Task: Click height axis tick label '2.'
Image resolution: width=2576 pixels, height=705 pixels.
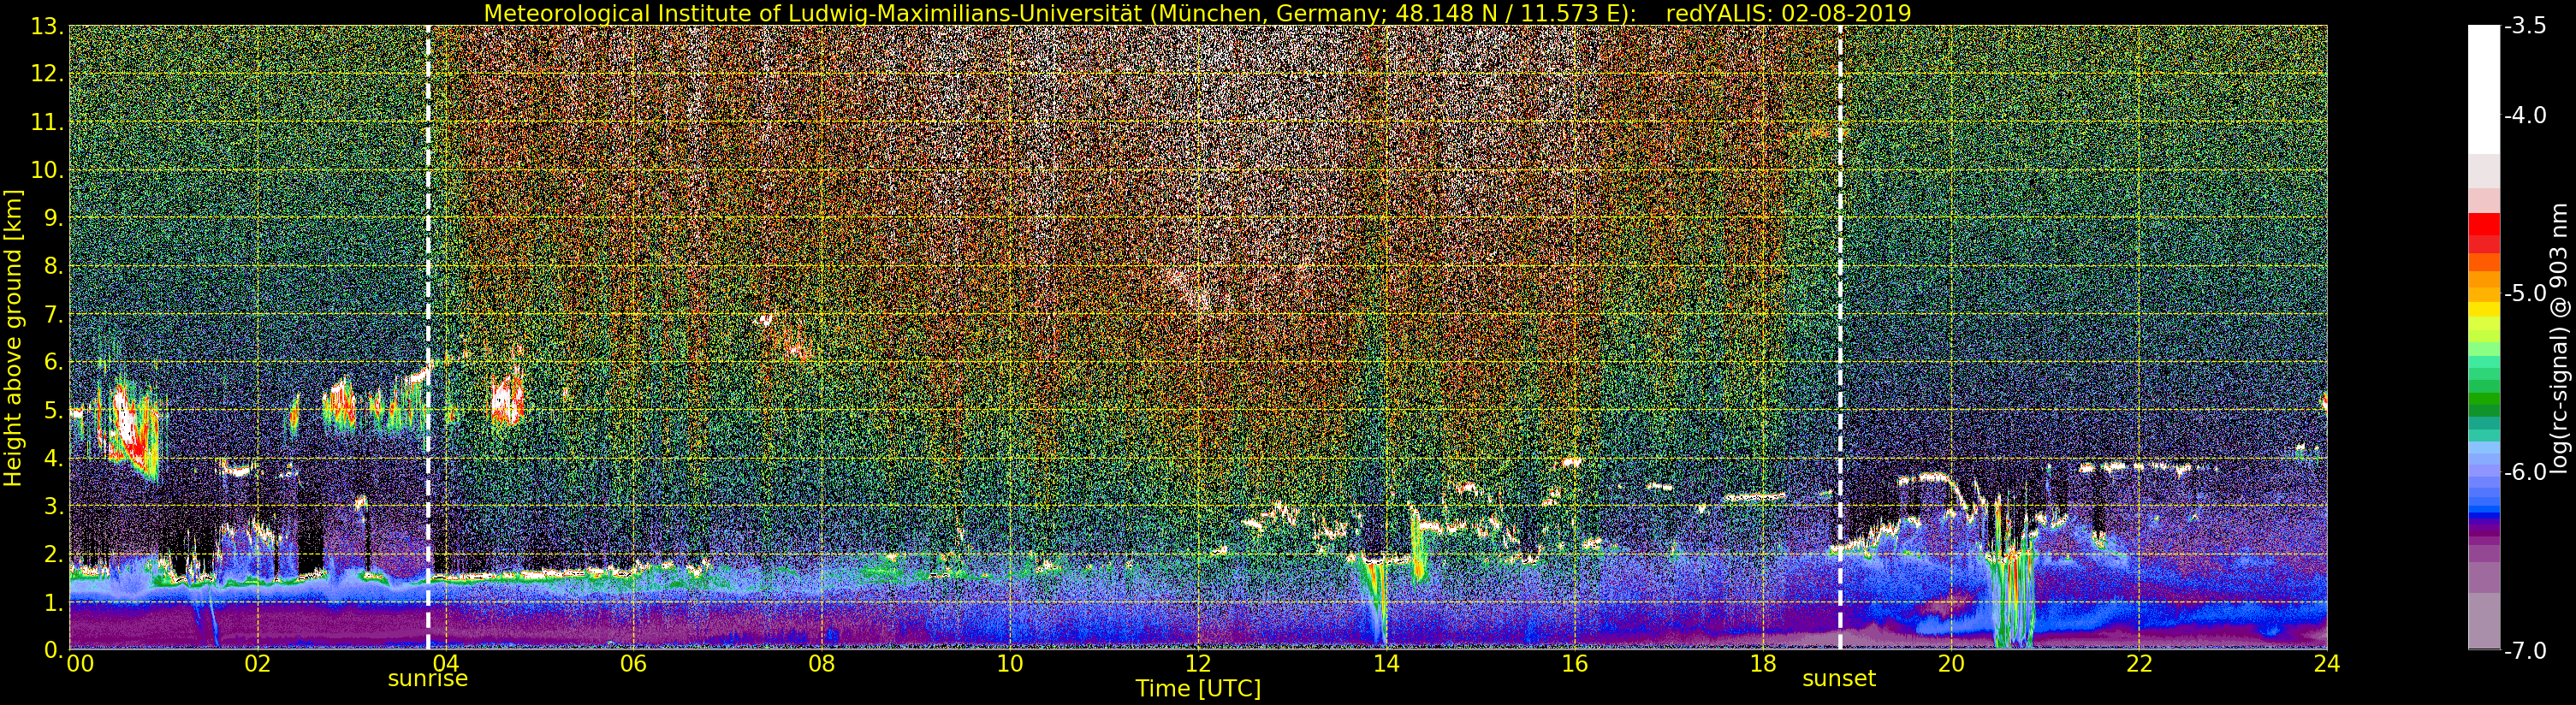Action: point(54,554)
